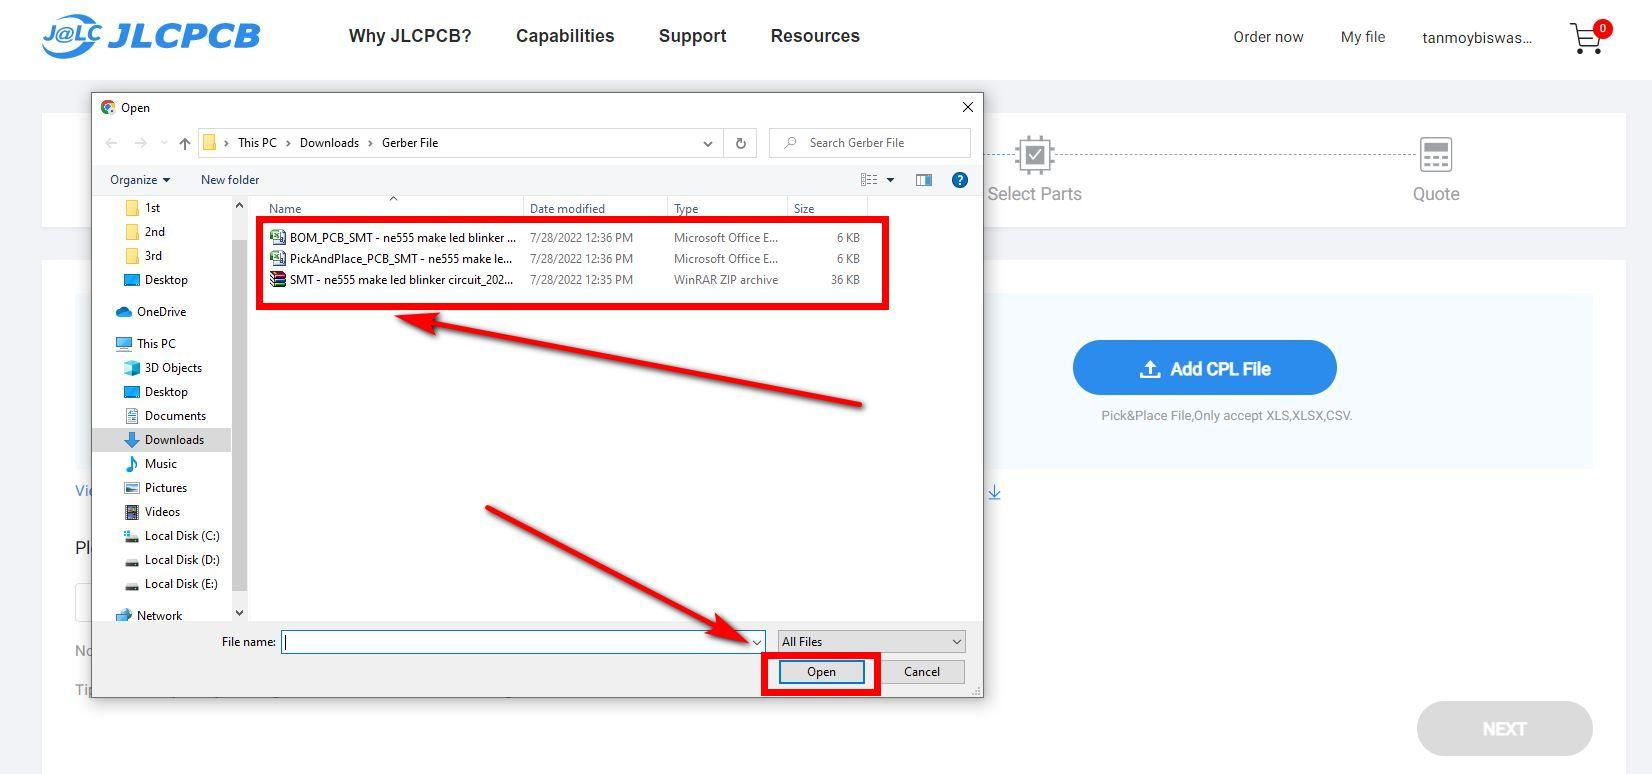Open tanmoybiswas account menu

1477,38
